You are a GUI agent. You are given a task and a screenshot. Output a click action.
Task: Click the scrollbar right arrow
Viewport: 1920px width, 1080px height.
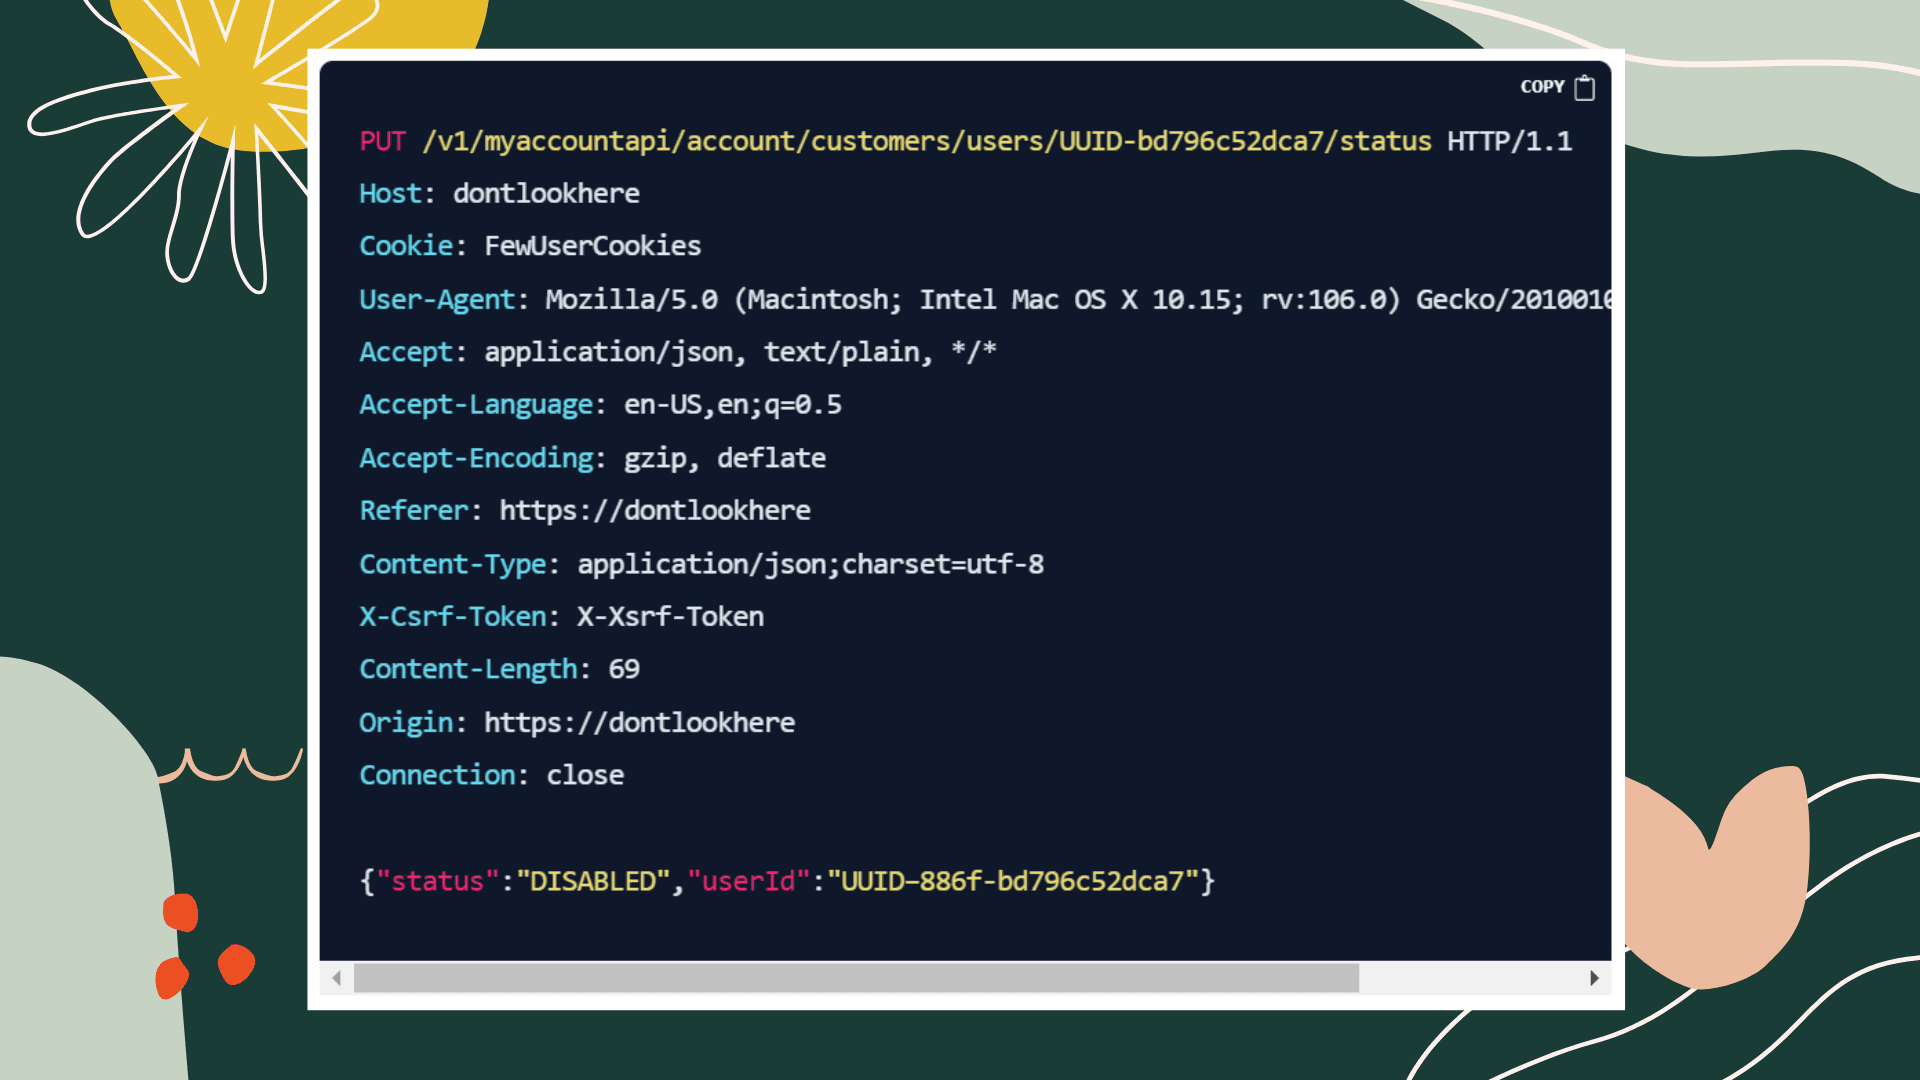(x=1594, y=978)
